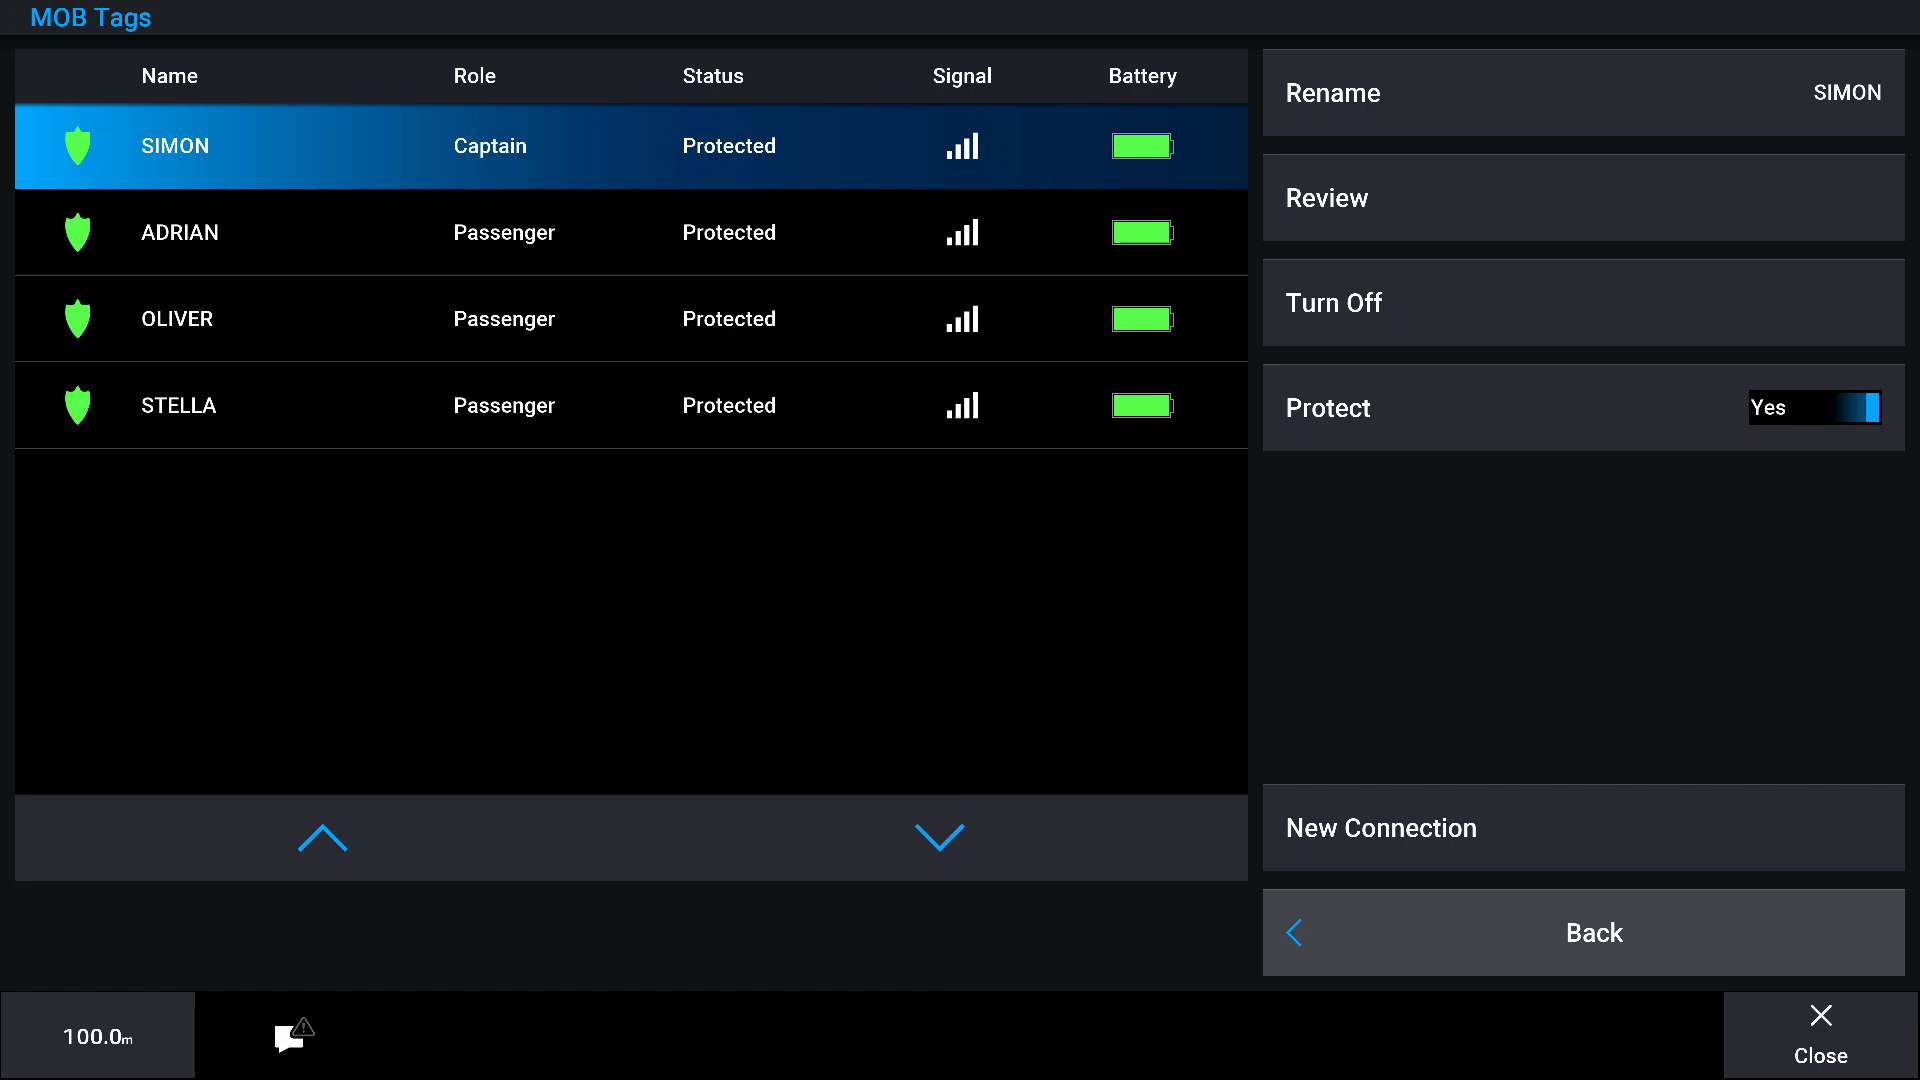Start a New Connection

point(1583,828)
